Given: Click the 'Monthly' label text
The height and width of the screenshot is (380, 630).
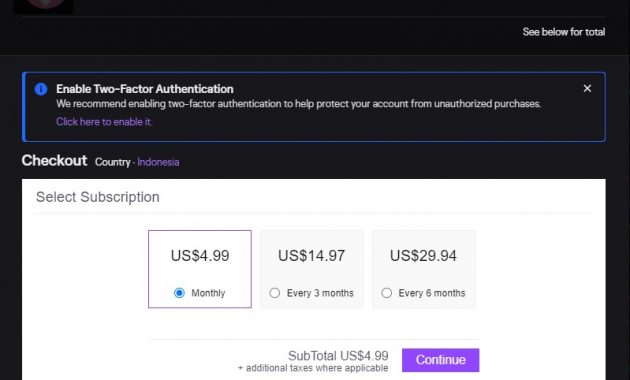Looking at the screenshot, I should 208,293.
